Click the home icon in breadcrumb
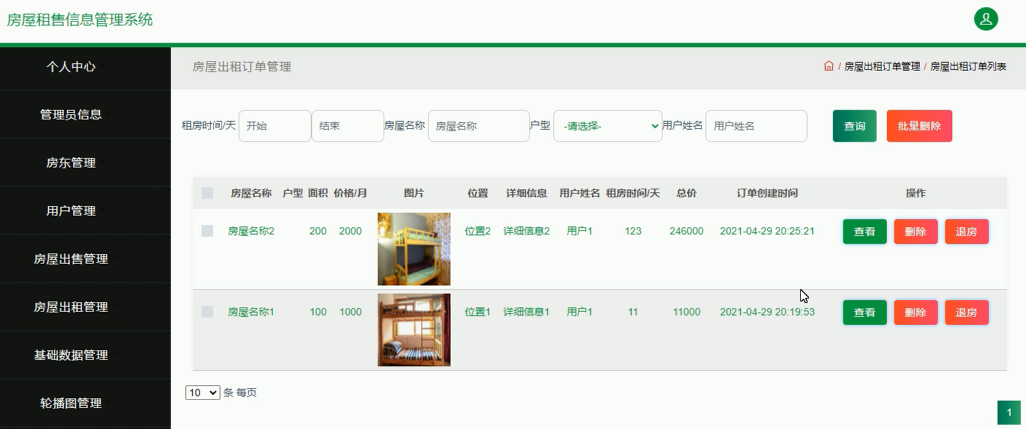 click(x=828, y=66)
